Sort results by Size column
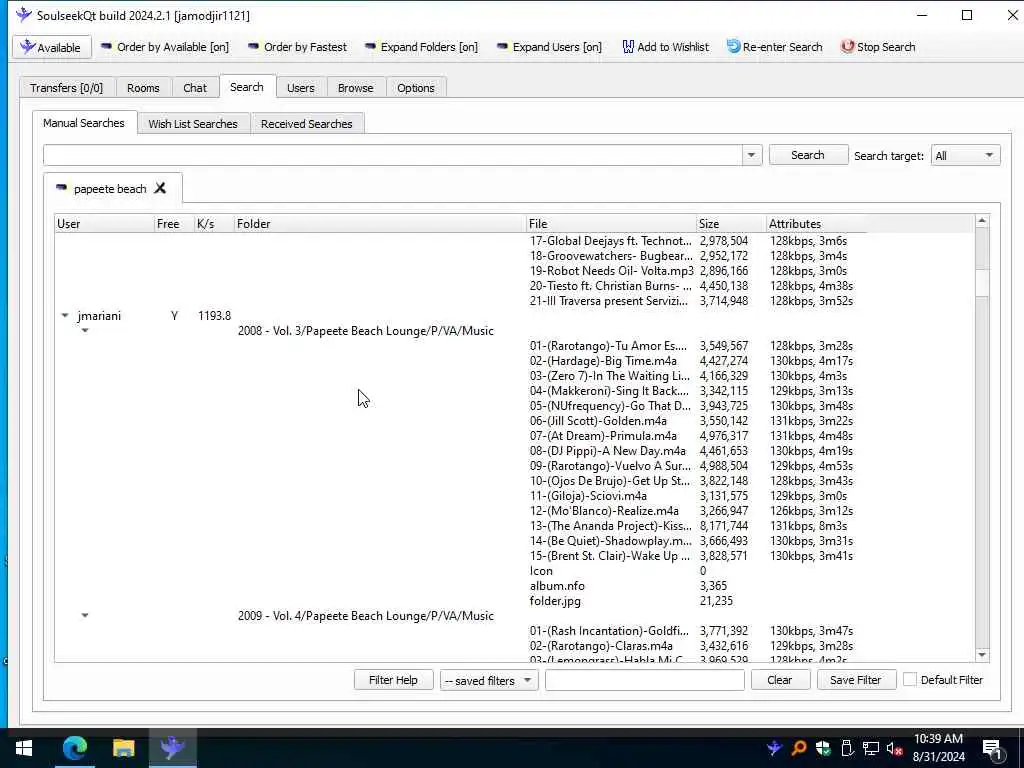 731,223
